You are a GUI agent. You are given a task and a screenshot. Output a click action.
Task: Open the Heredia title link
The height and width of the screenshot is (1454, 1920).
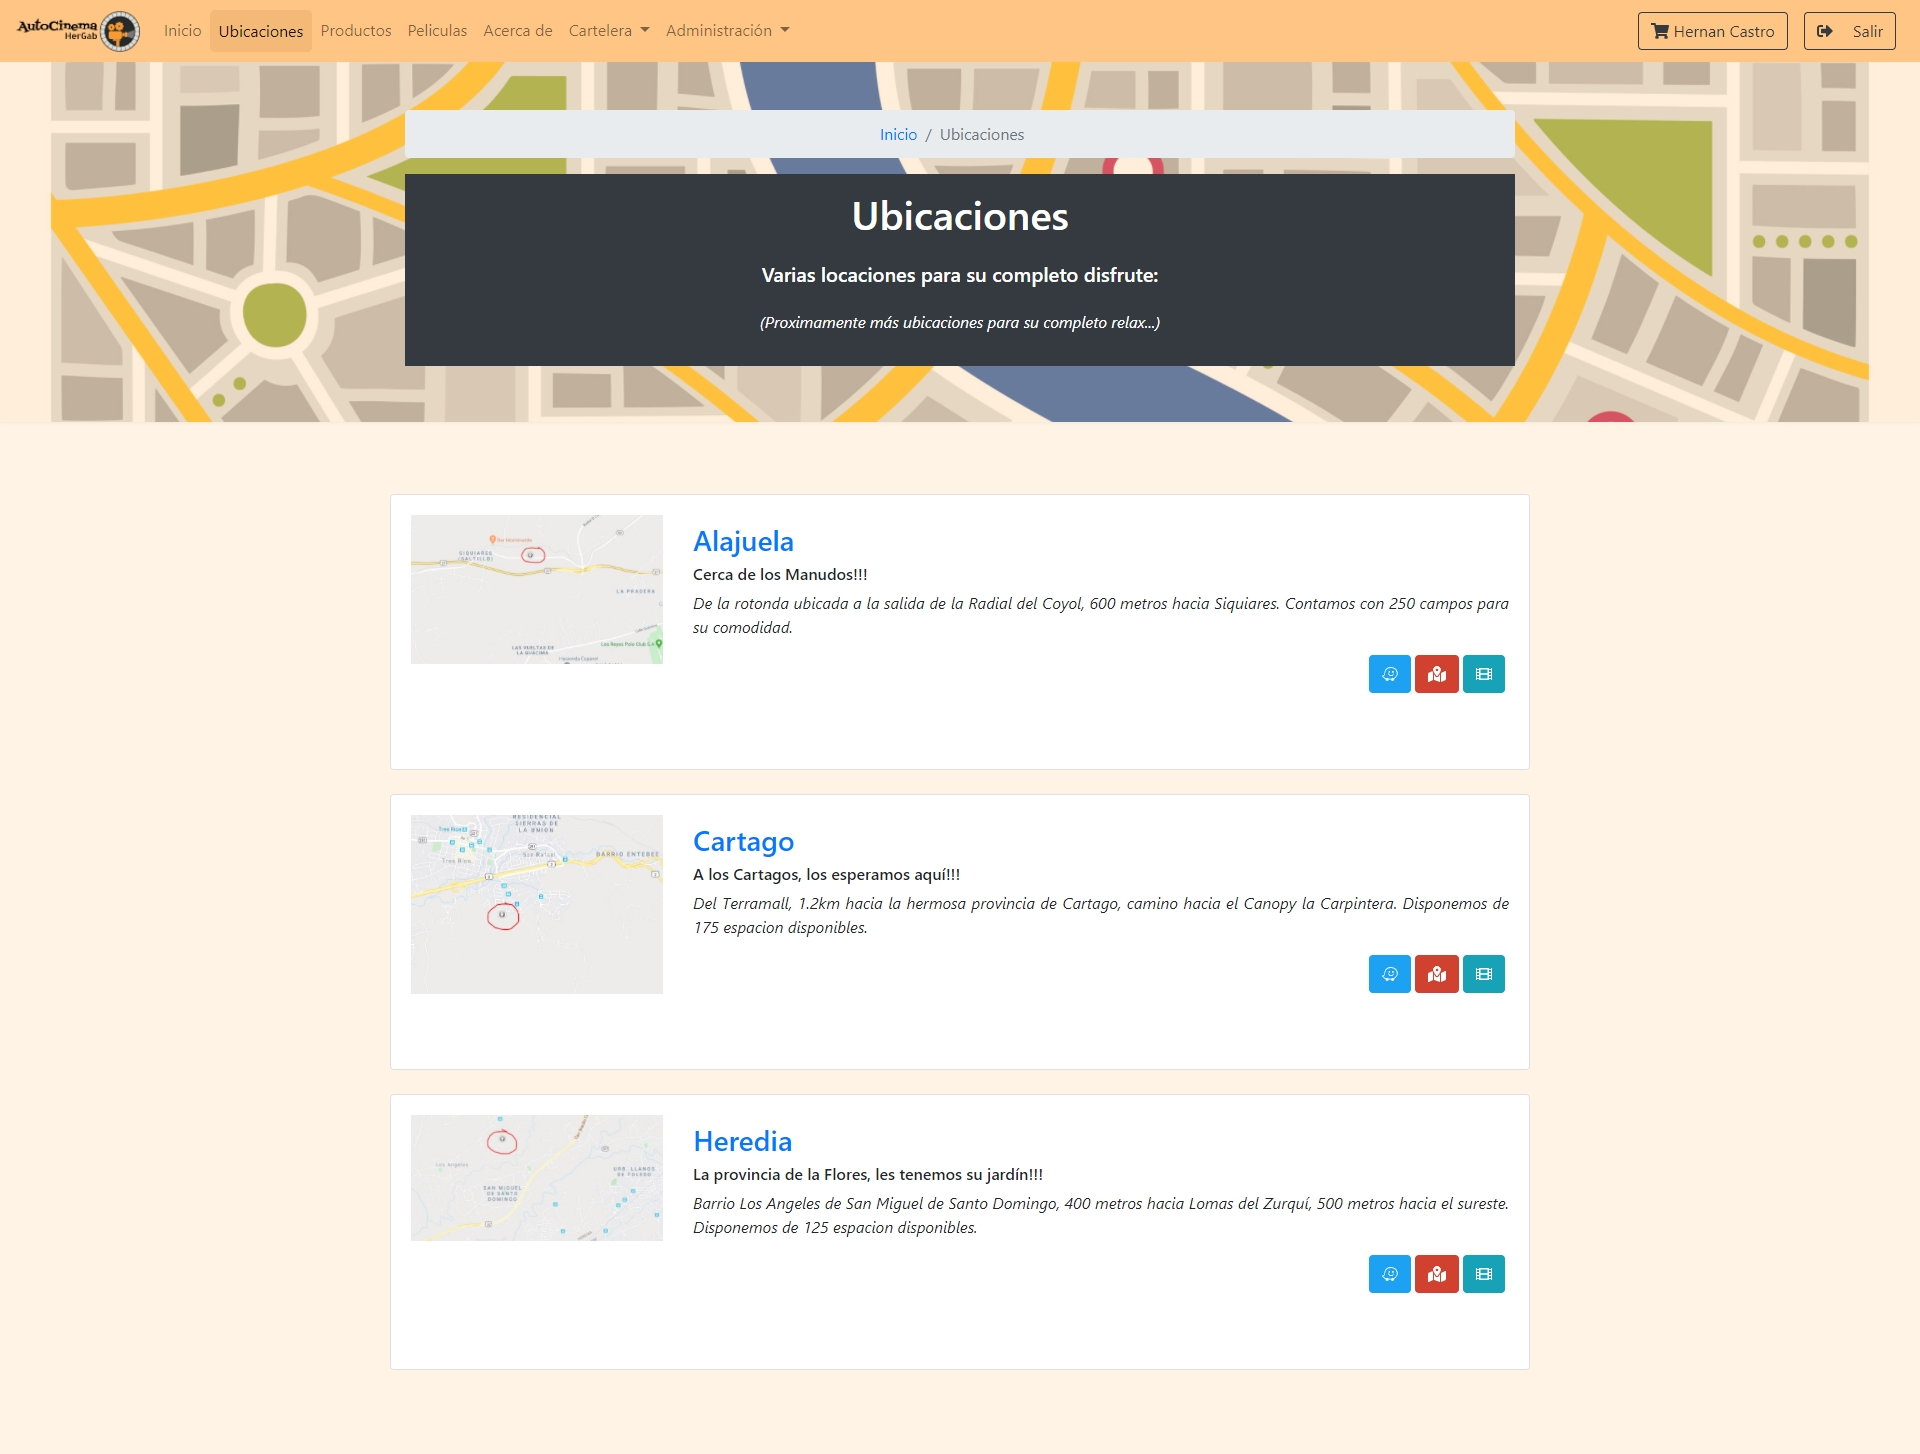click(x=742, y=1141)
